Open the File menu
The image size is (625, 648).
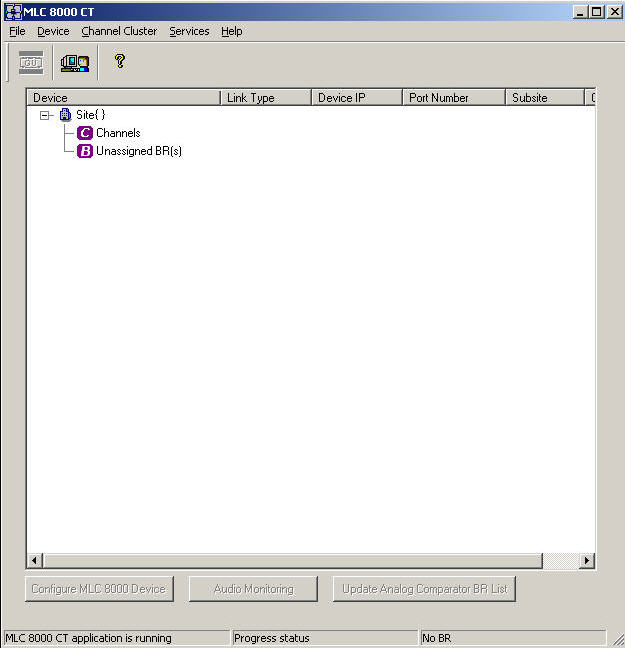pos(17,31)
